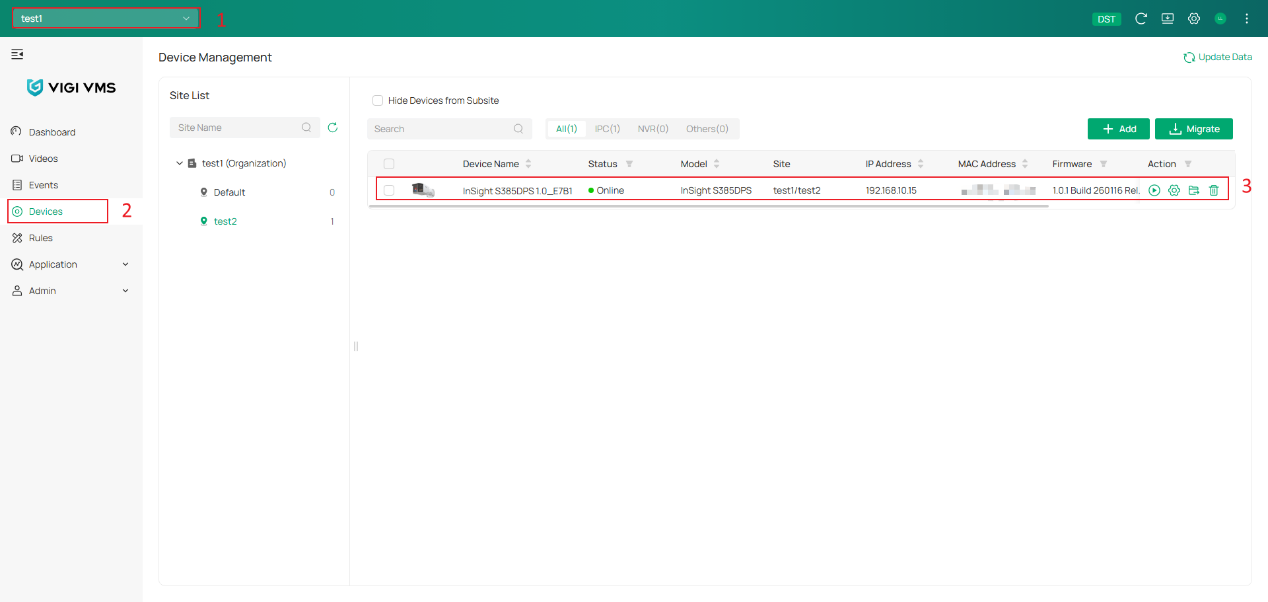Click the VIGI VMS logo
Screen dimensions: 1268x602
(71, 88)
